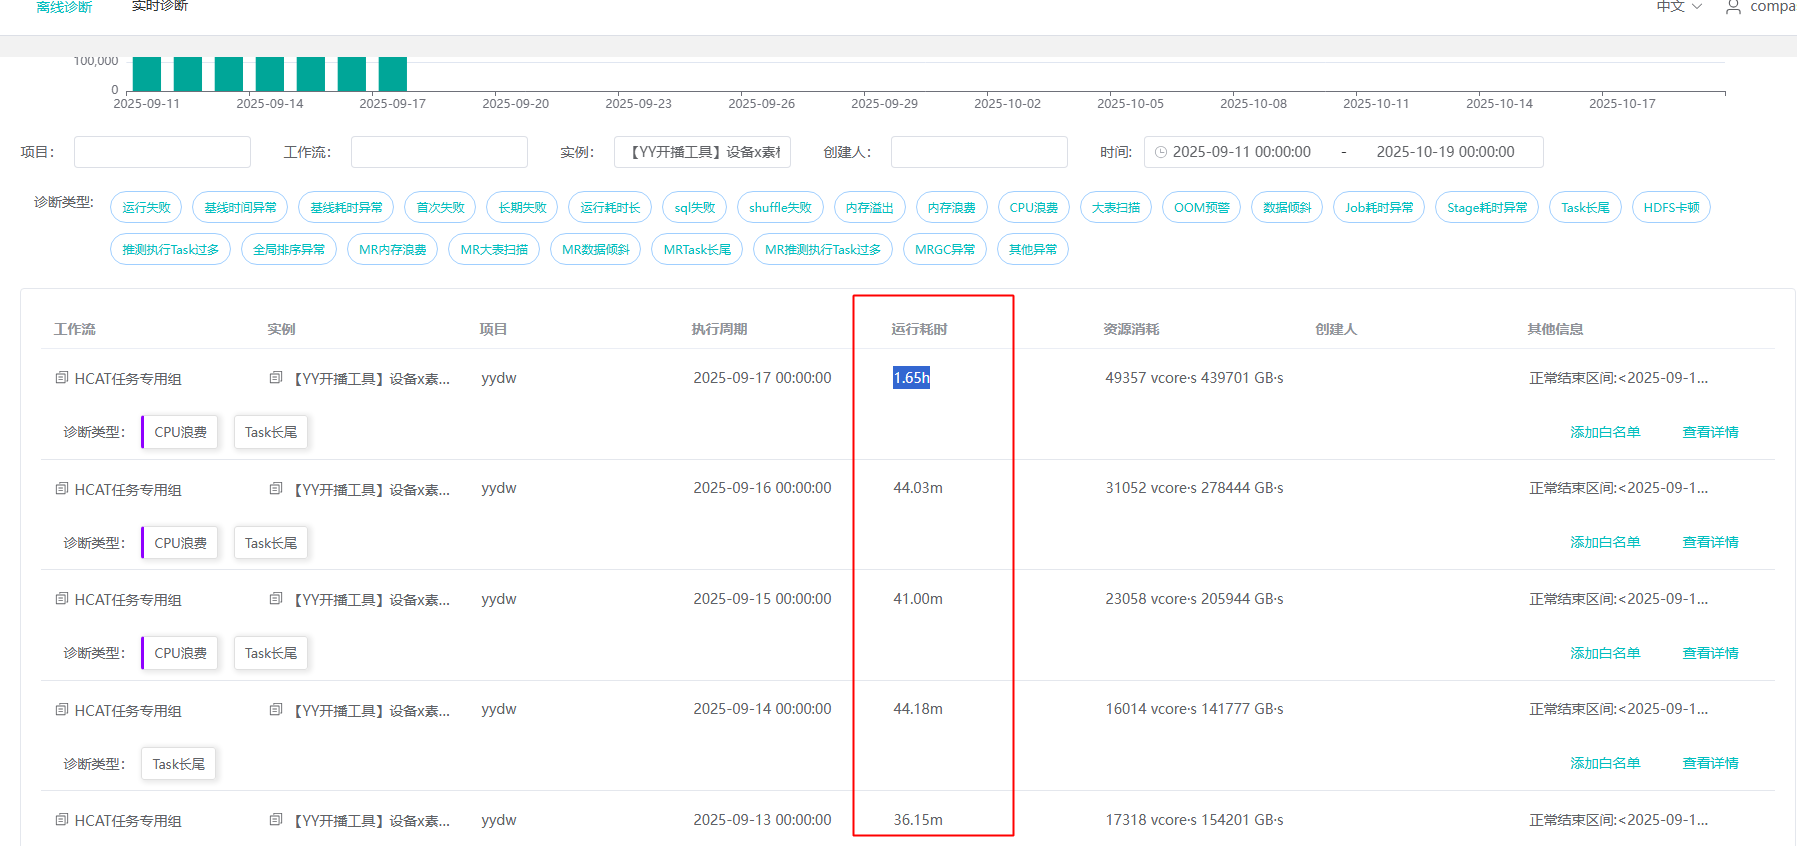
Task: Open the 中文 language dropdown
Action: click(1678, 7)
